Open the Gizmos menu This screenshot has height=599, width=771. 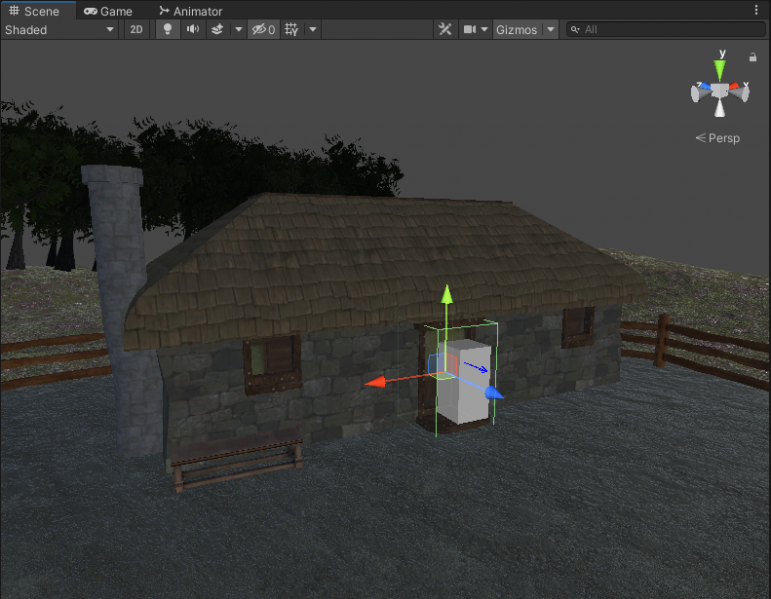pos(516,29)
